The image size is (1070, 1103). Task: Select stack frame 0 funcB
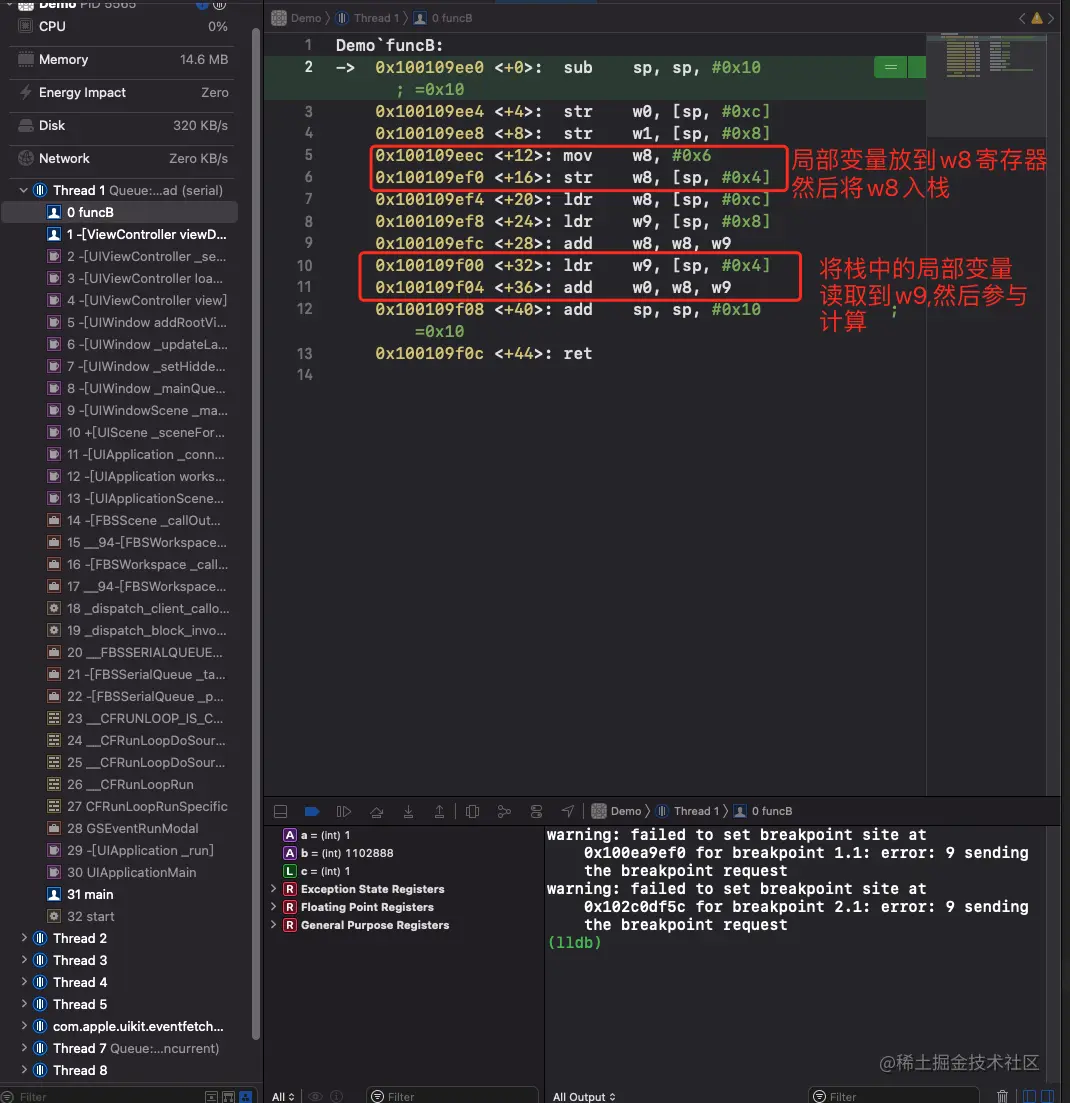(120, 212)
